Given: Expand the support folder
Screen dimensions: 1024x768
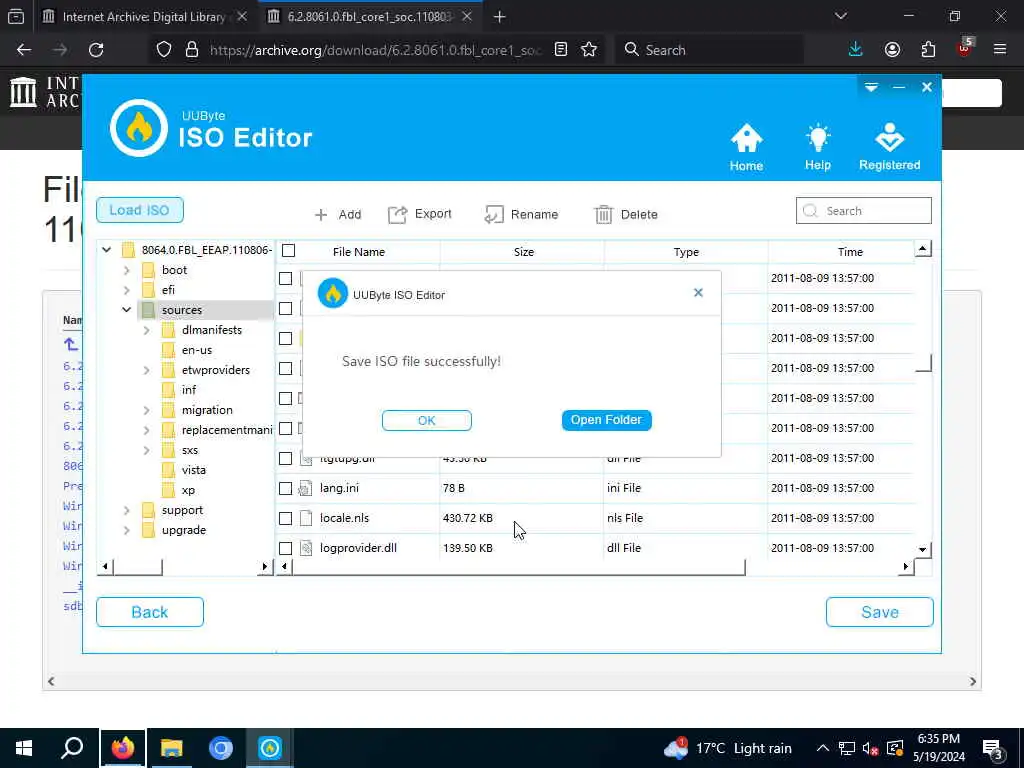Looking at the screenshot, I should 127,510.
